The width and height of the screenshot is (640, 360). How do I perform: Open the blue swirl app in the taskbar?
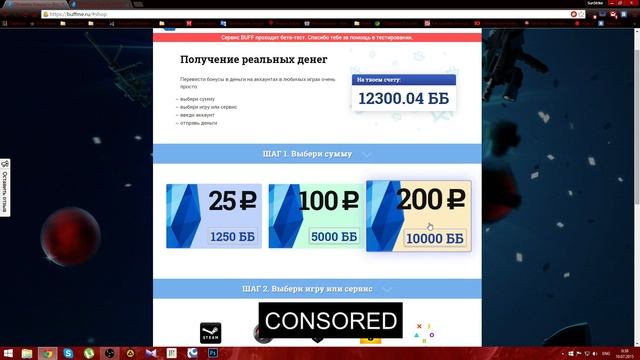tap(192, 353)
